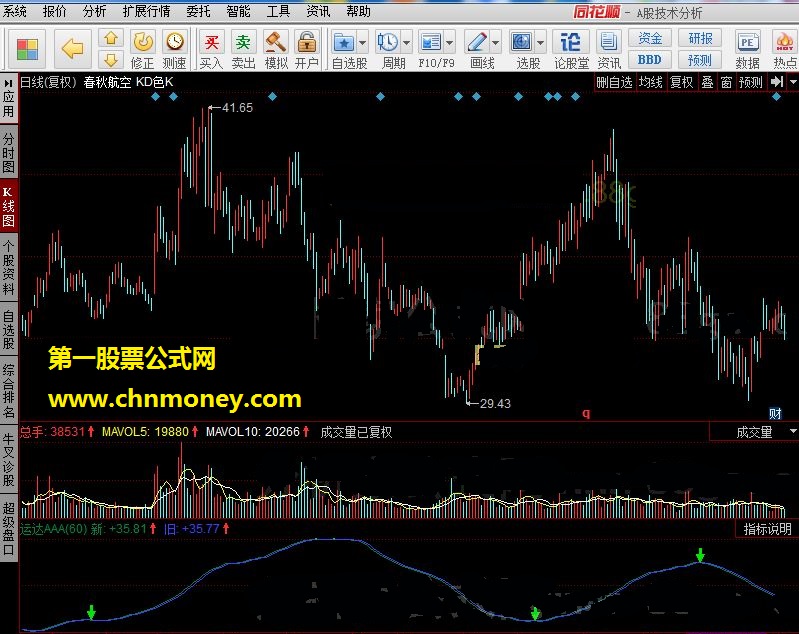Click the 选股 stock picker icon
The image size is (799, 634).
[x=522, y=43]
